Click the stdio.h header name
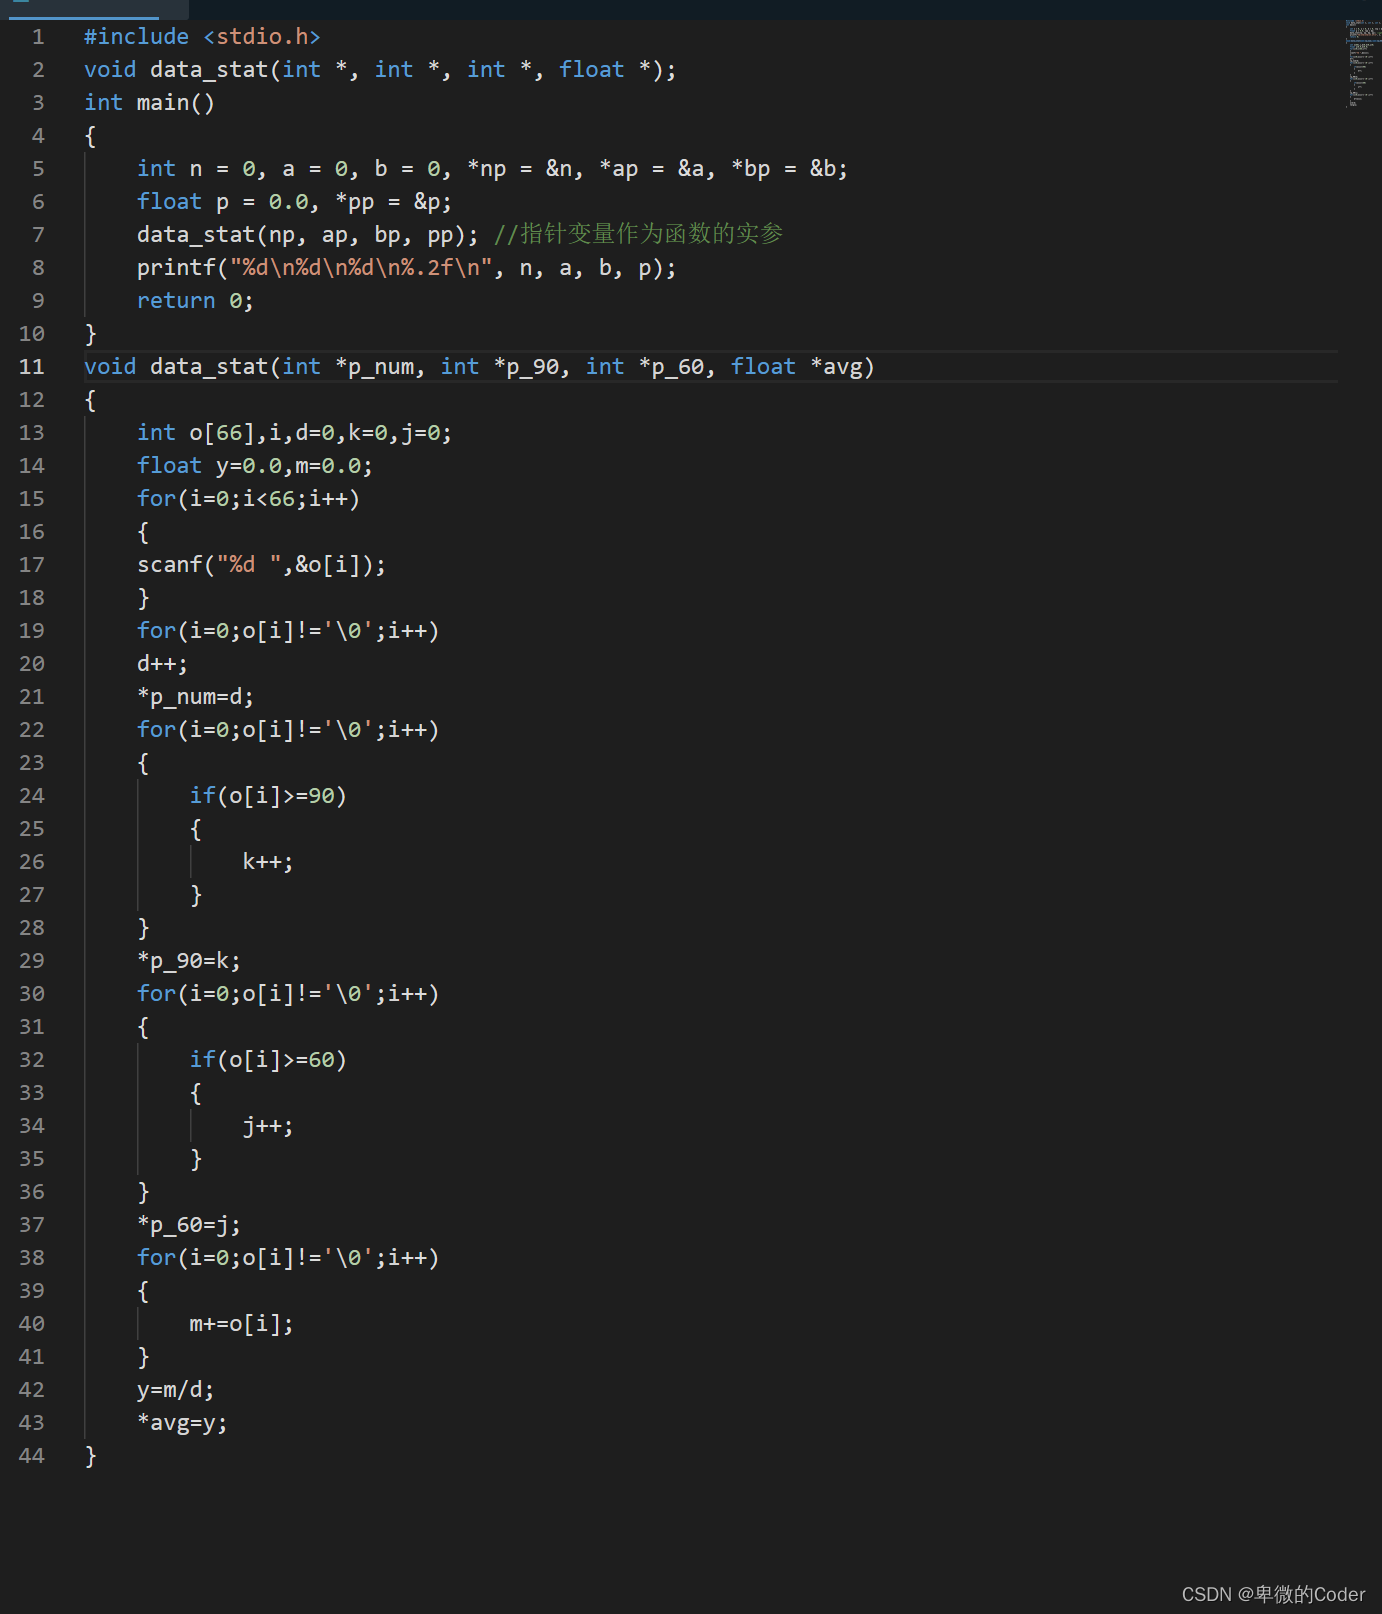Image resolution: width=1382 pixels, height=1614 pixels. click(262, 37)
